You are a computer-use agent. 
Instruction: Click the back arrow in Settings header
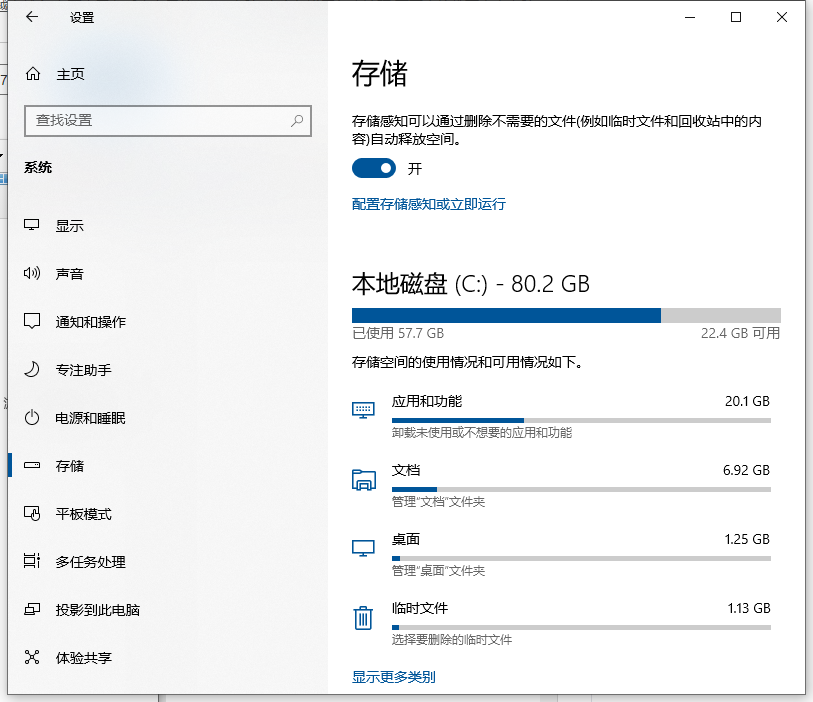tap(32, 17)
